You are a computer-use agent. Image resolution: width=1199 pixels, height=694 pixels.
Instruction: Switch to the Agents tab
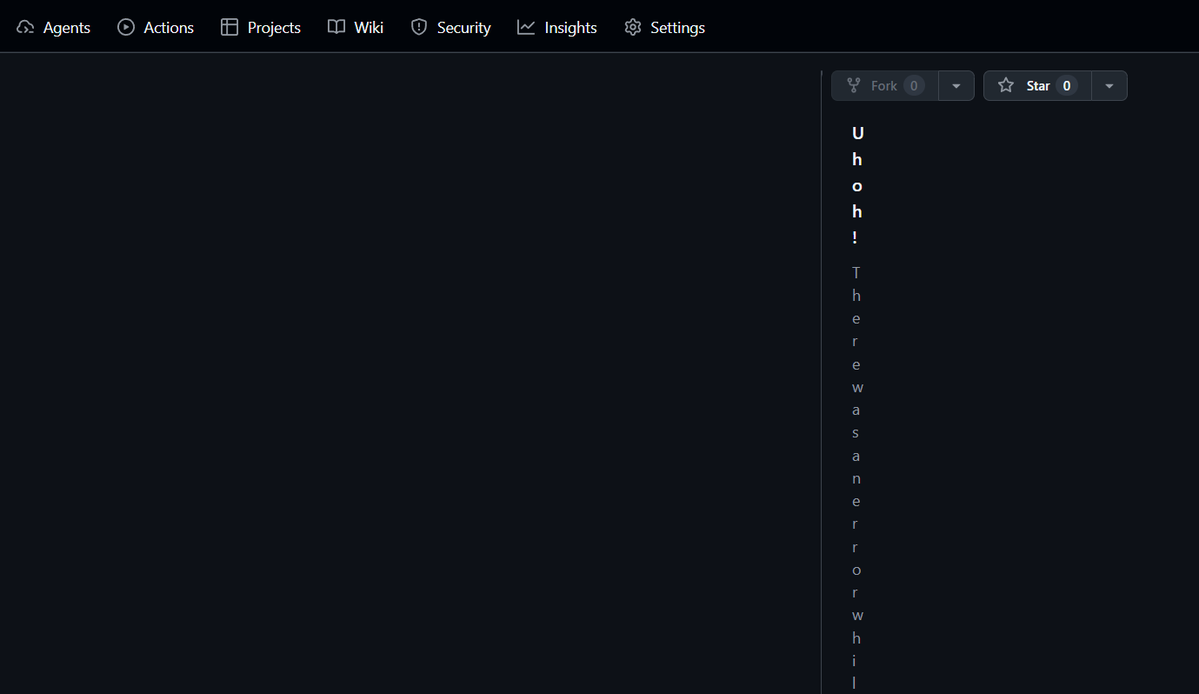tap(66, 27)
